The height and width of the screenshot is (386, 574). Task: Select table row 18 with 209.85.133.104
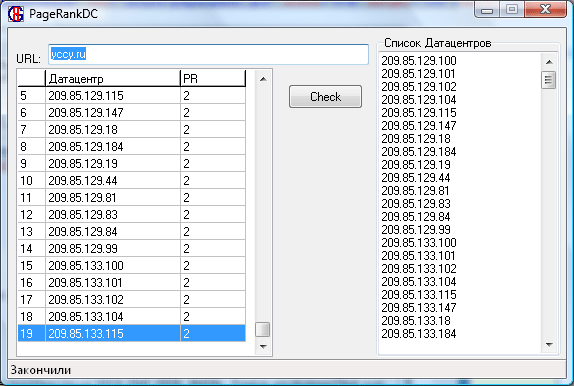(132, 317)
